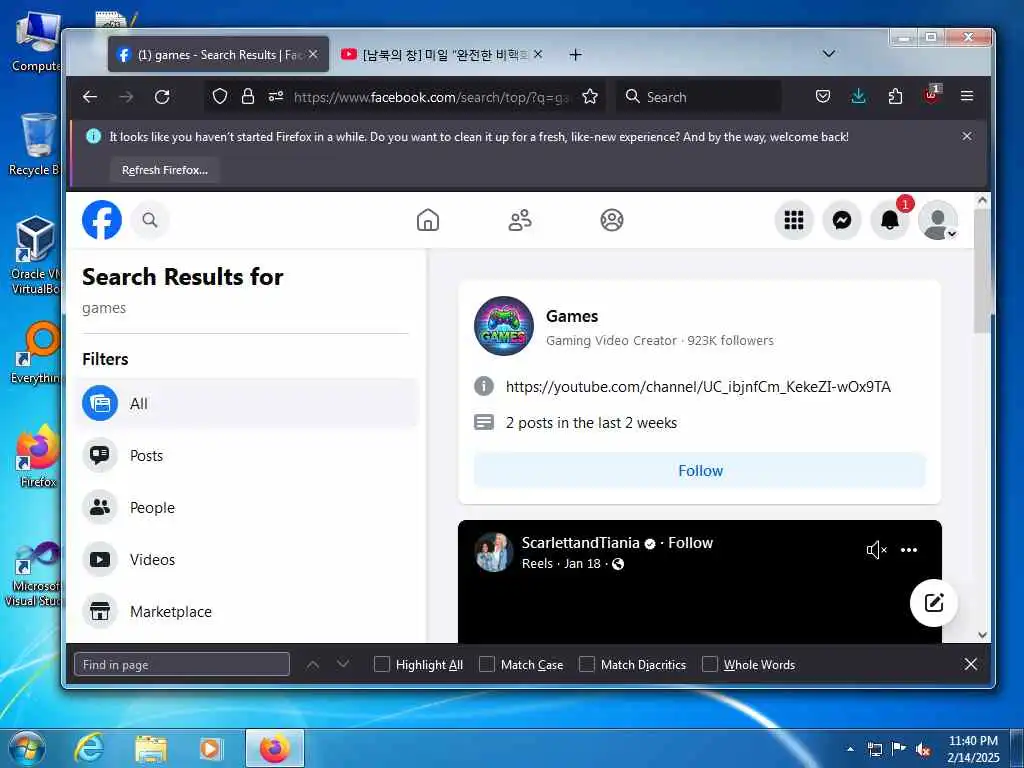Screen dimensions: 1024x768
Task: Open Messenger icon
Action: (842, 220)
